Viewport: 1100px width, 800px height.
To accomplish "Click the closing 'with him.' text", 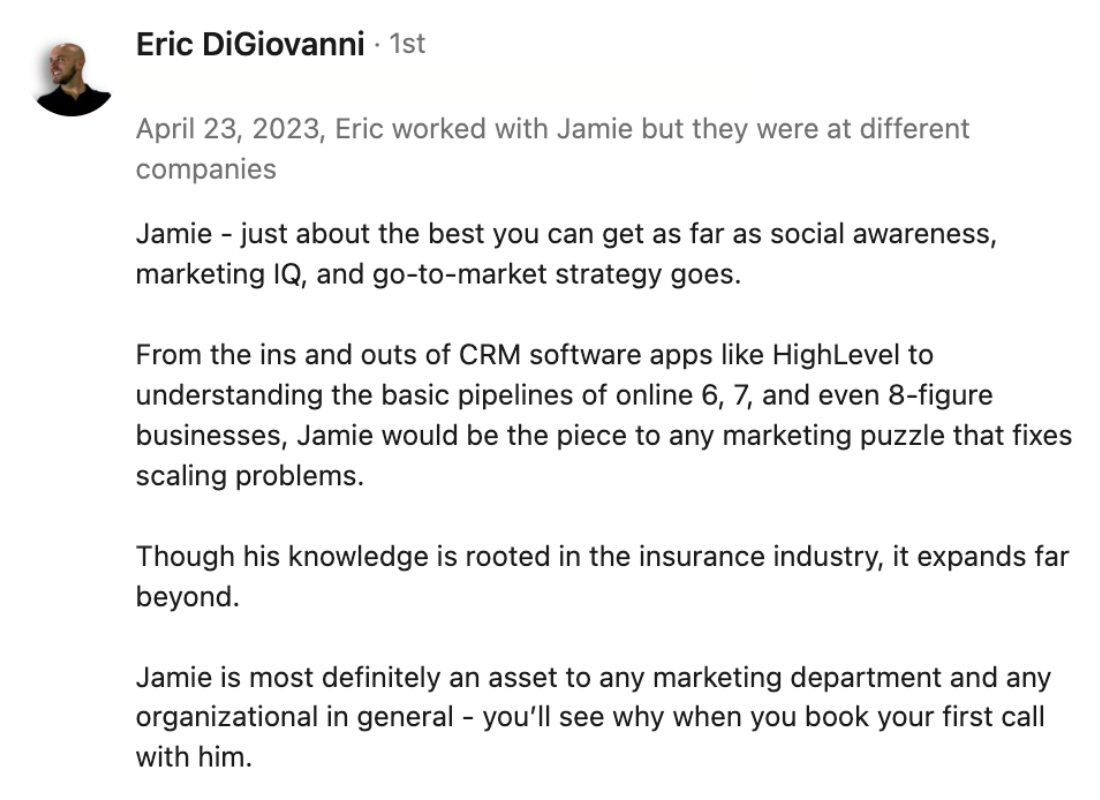I will [x=194, y=758].
